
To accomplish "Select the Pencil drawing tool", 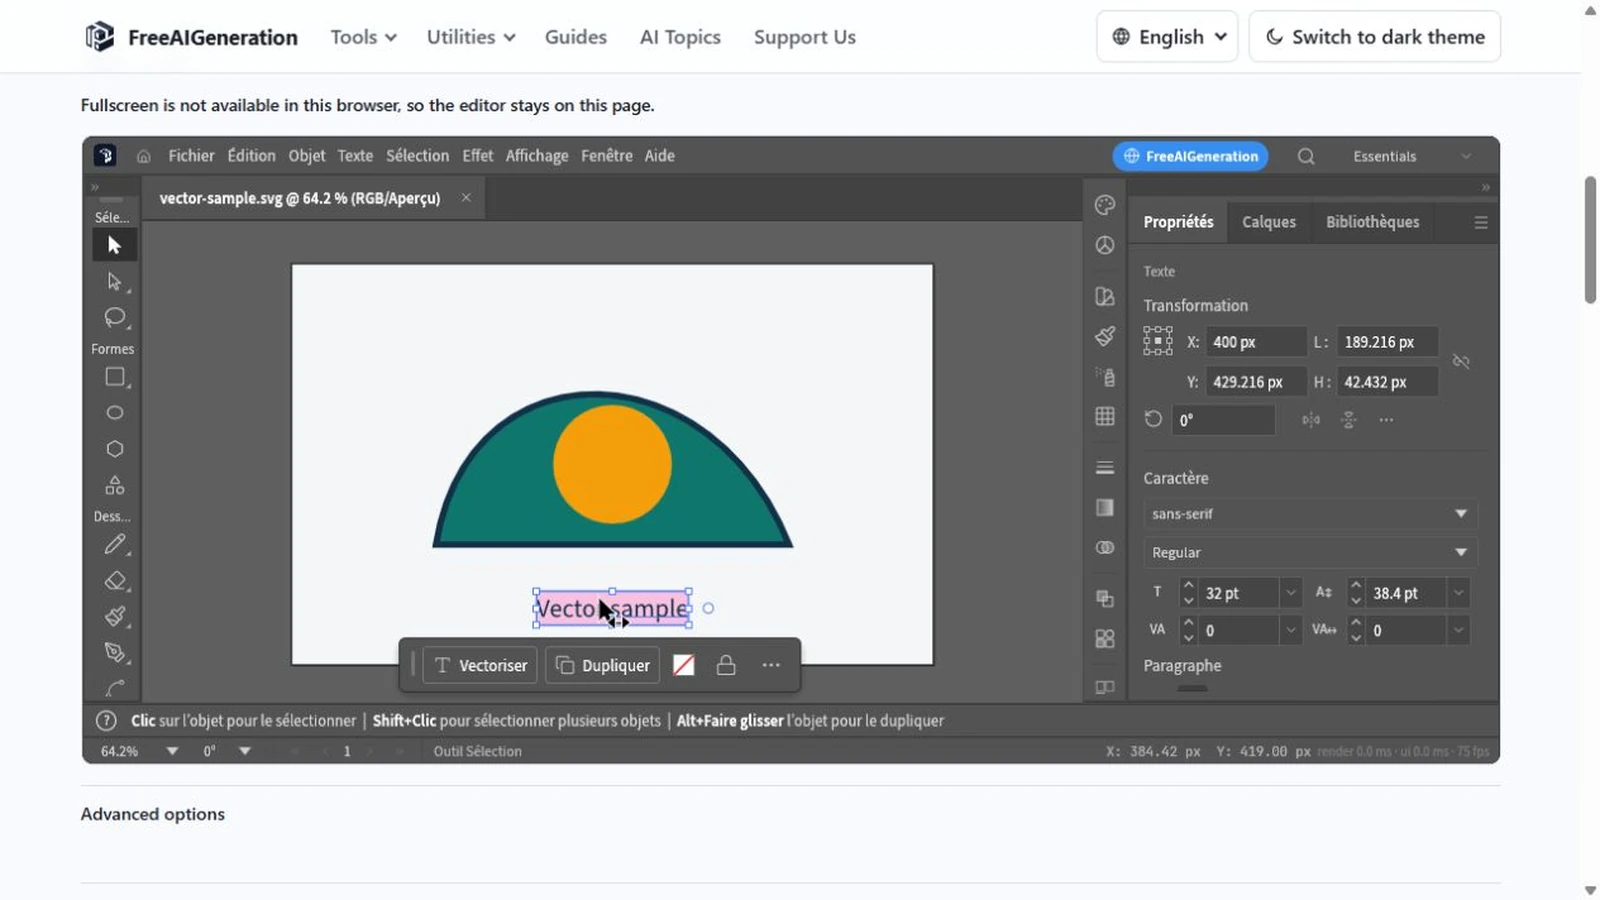I will point(114,545).
